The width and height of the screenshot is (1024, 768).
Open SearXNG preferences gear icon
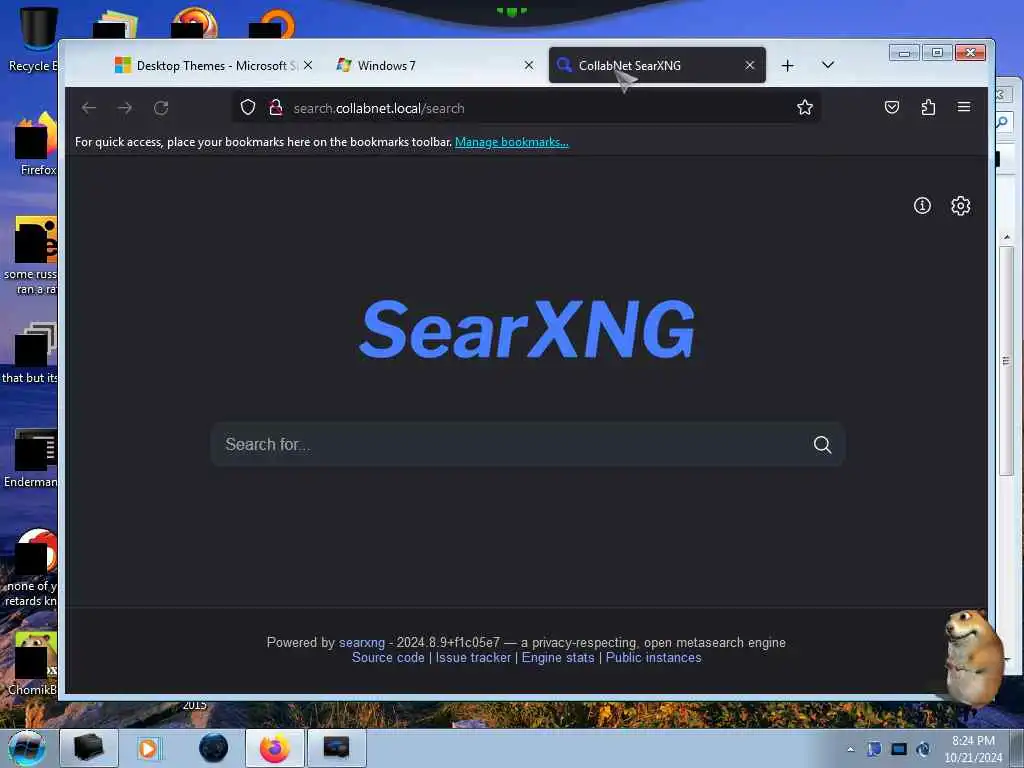[x=960, y=206]
